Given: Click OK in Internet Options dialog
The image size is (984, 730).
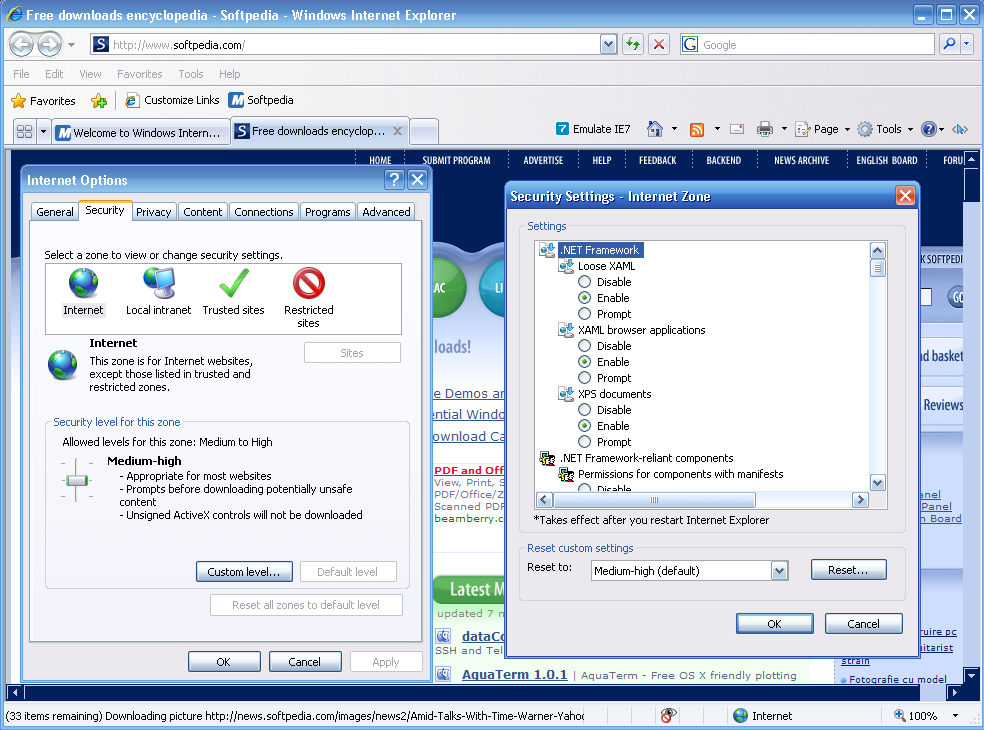Looking at the screenshot, I should point(224,662).
